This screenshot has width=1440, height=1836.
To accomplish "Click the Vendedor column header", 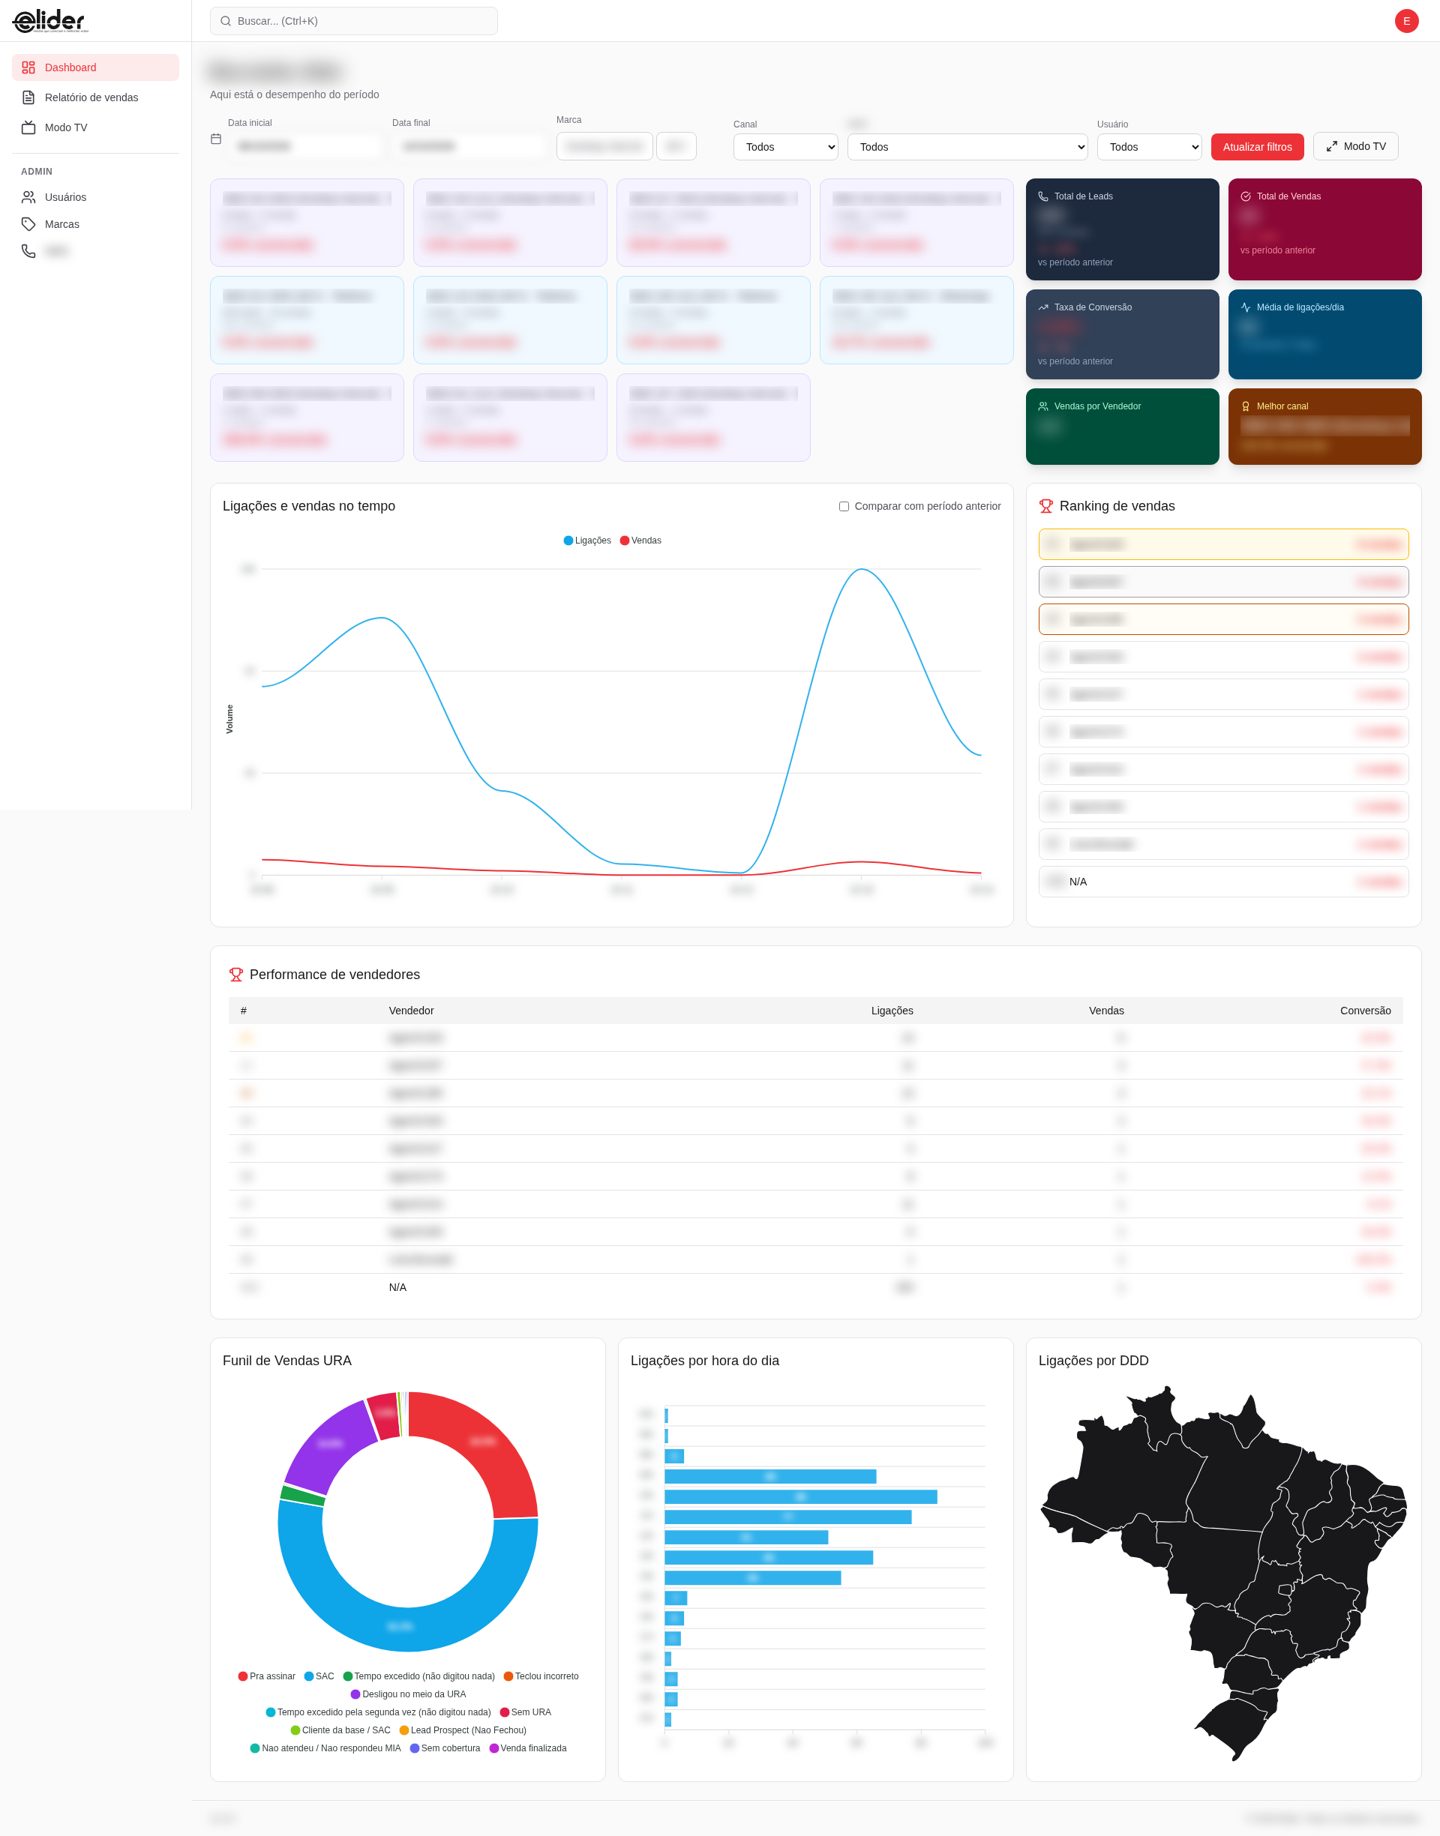I will 411,1011.
